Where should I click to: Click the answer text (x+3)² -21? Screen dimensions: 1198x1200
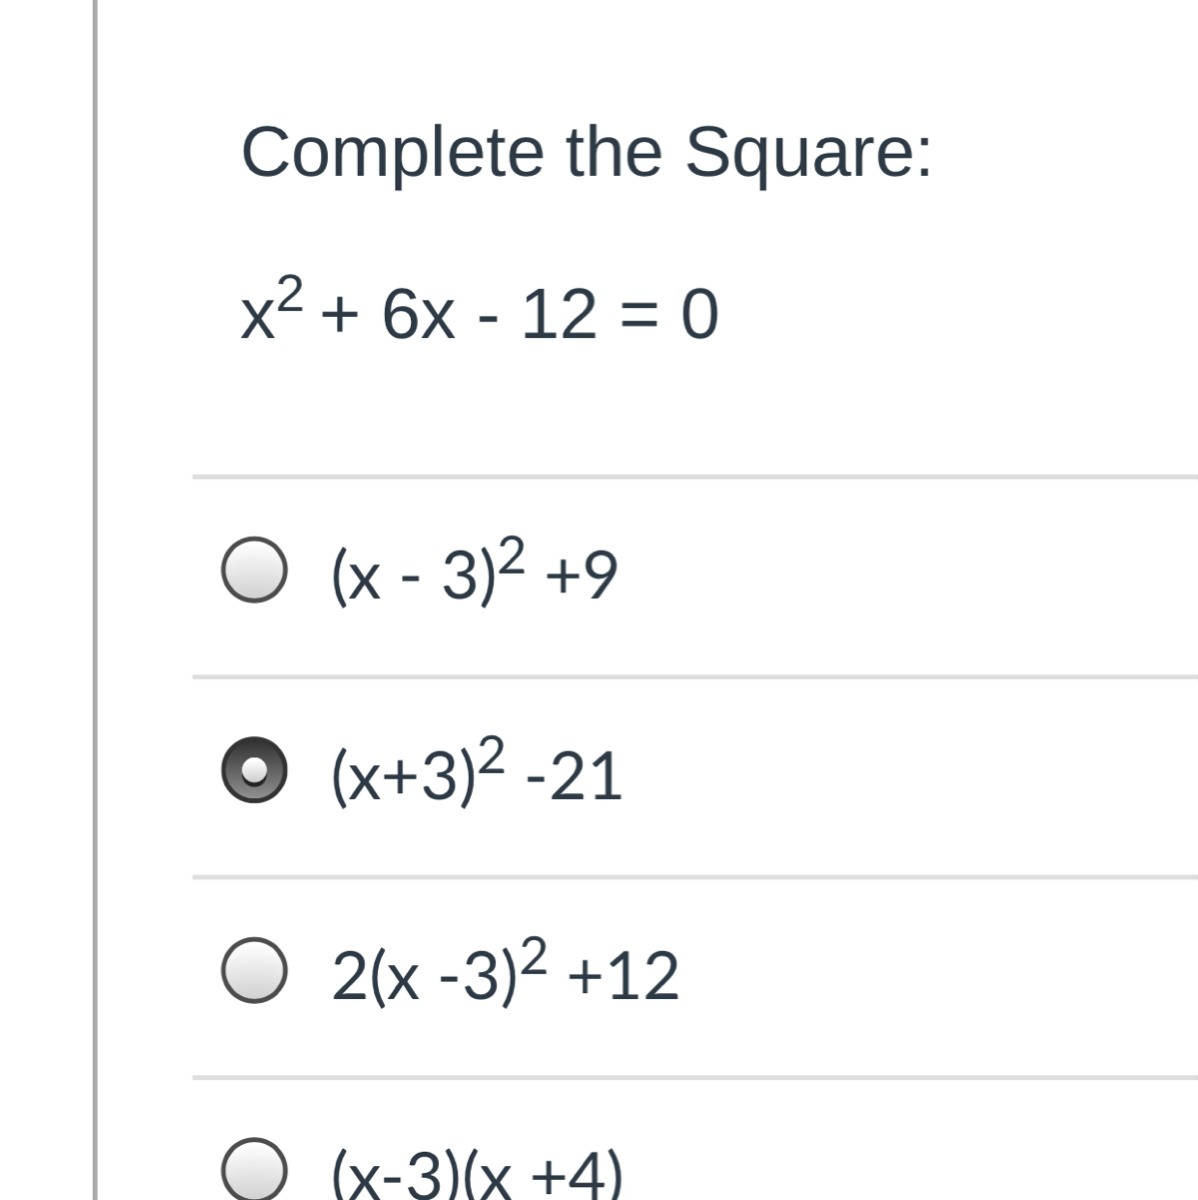pos(476,774)
